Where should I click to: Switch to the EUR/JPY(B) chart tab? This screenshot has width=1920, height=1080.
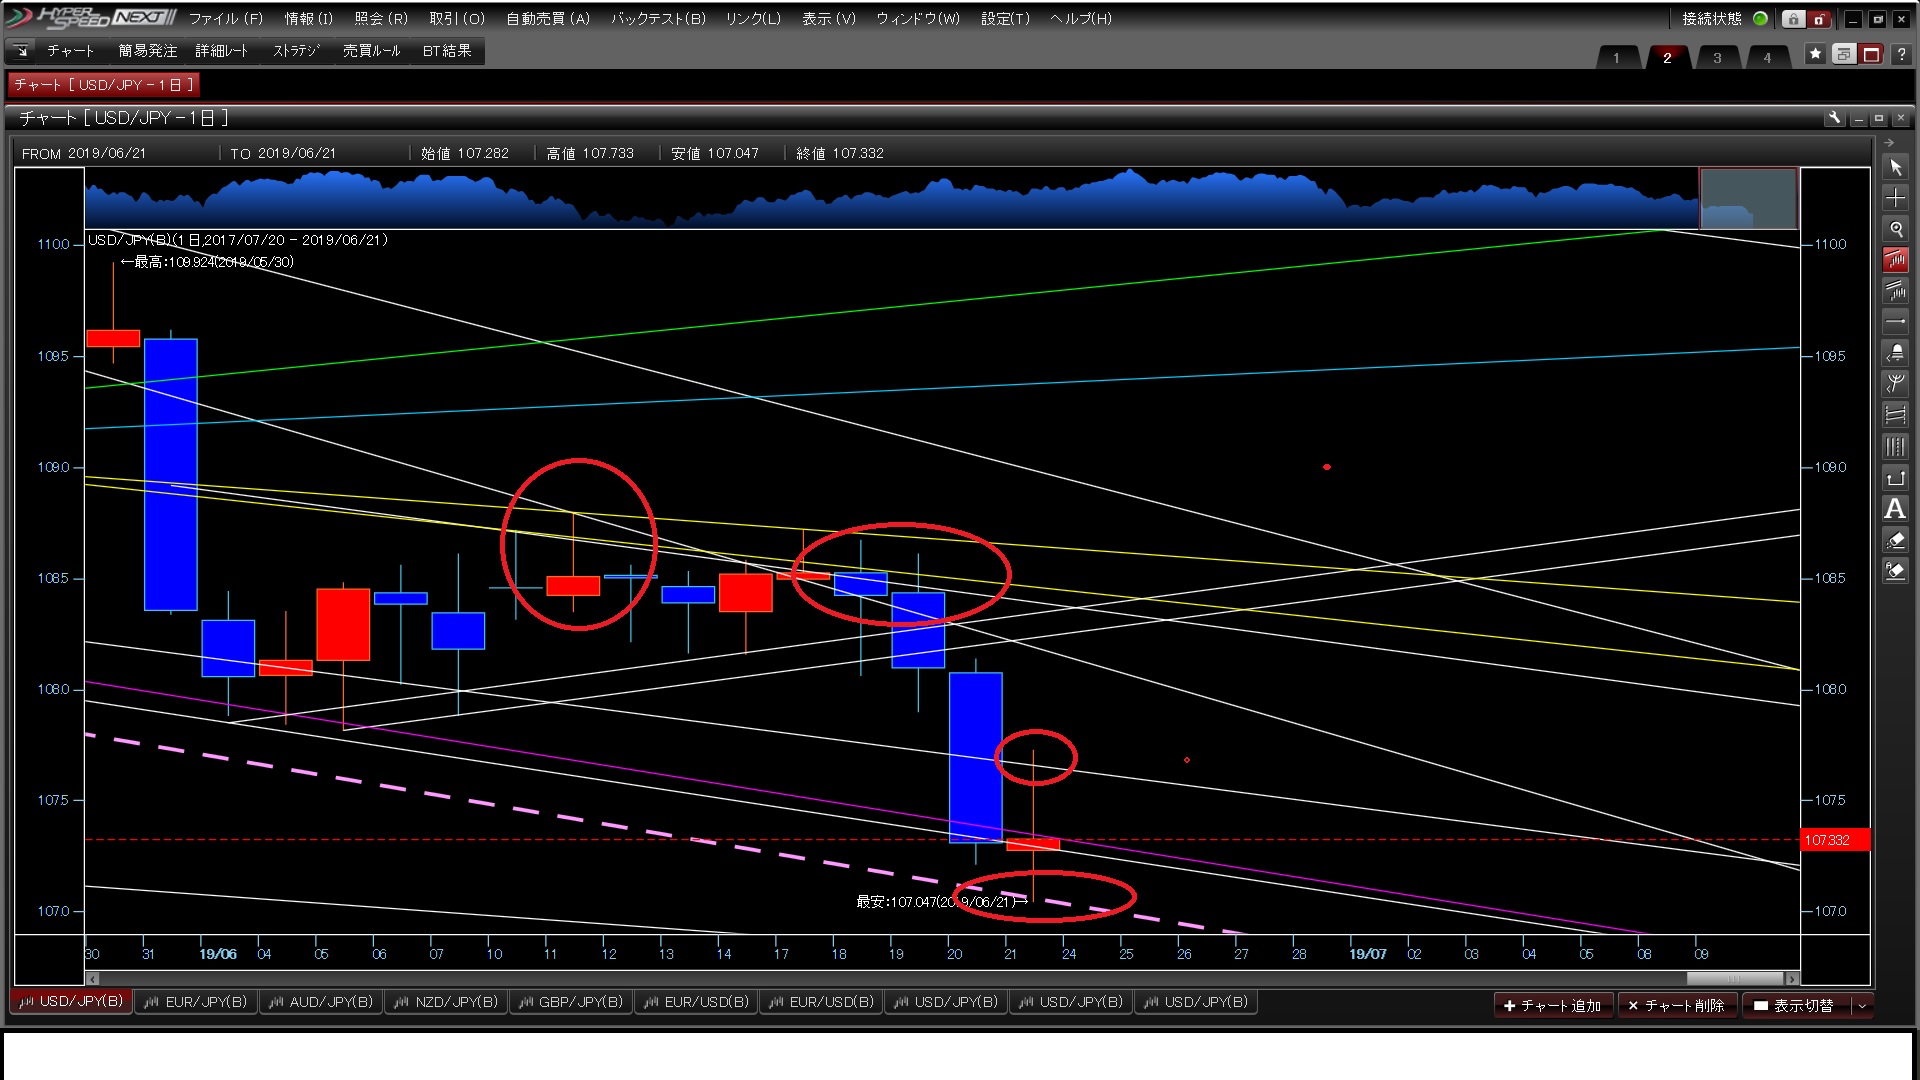click(196, 1002)
